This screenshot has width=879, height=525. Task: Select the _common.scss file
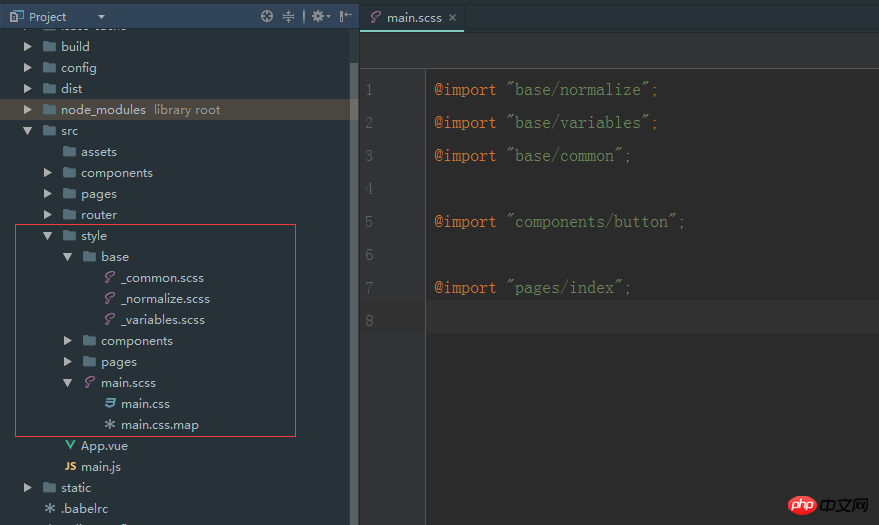[x=162, y=278]
